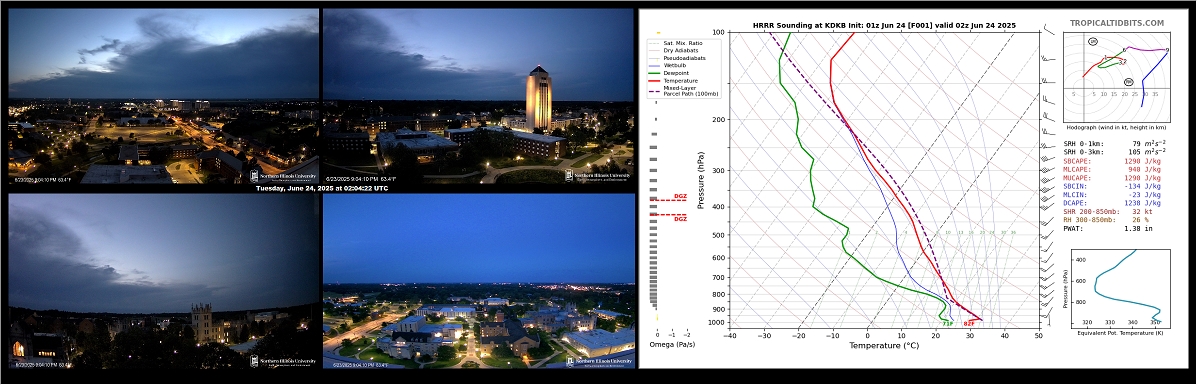Open the top-left sunset webcam view
Viewport: 1197px width, 385px height.
click(163, 96)
